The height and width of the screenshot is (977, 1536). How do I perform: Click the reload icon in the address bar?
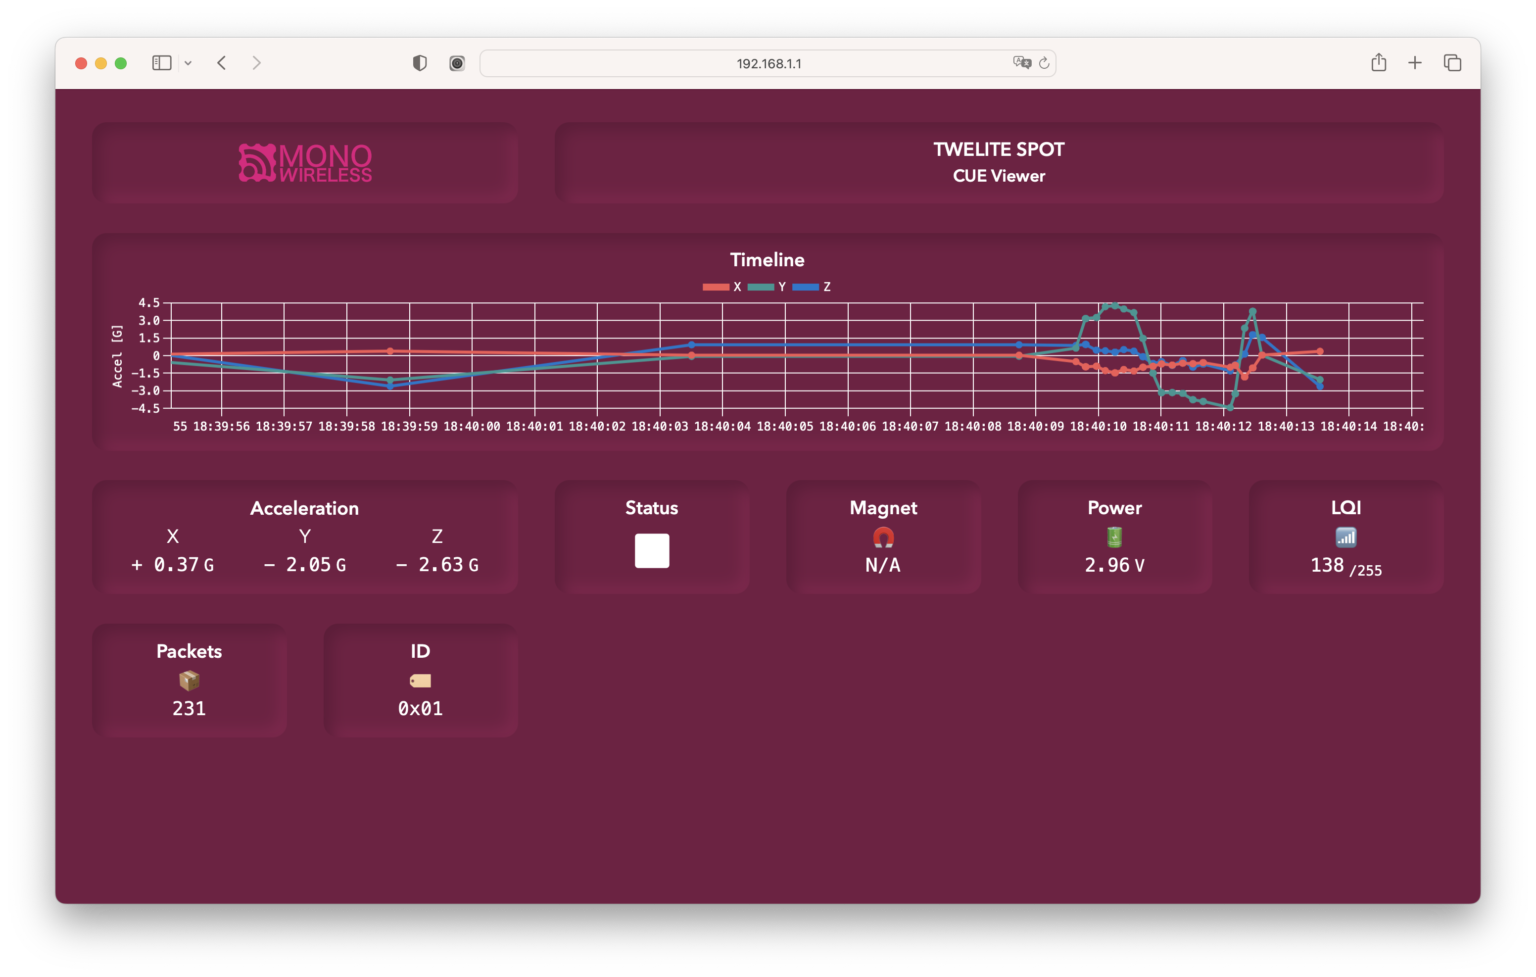[x=1044, y=62]
